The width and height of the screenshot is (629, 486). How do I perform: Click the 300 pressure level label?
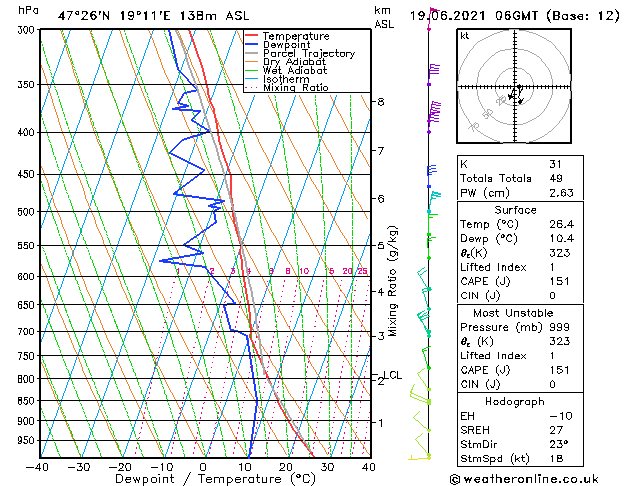point(28,30)
